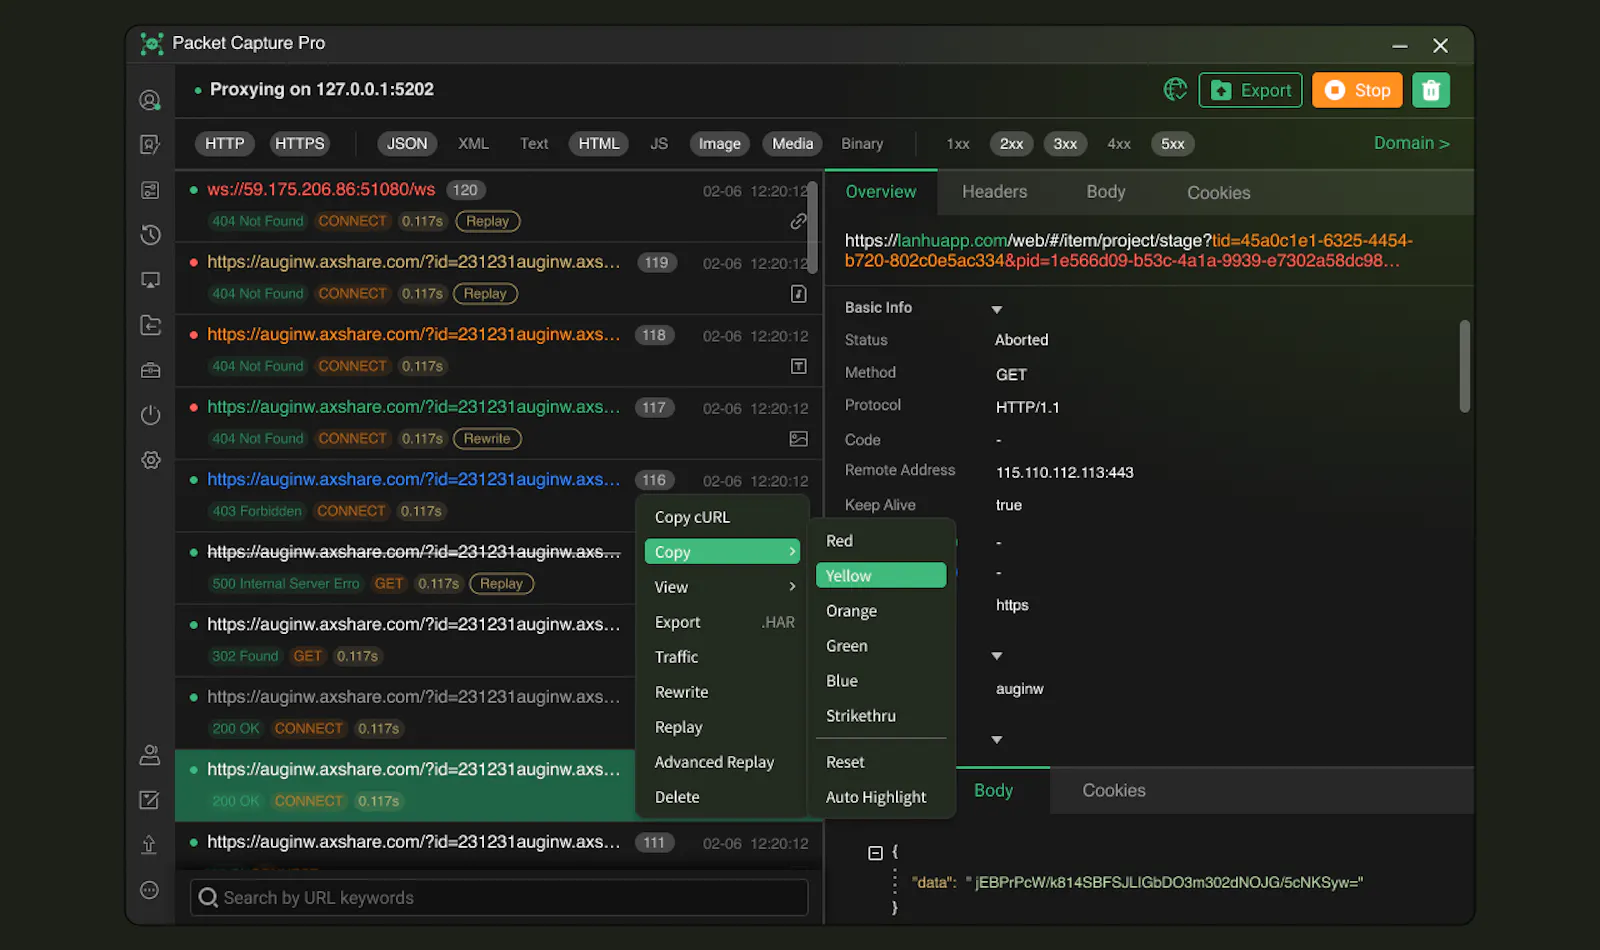Click the green trash icon button

[x=1431, y=90]
